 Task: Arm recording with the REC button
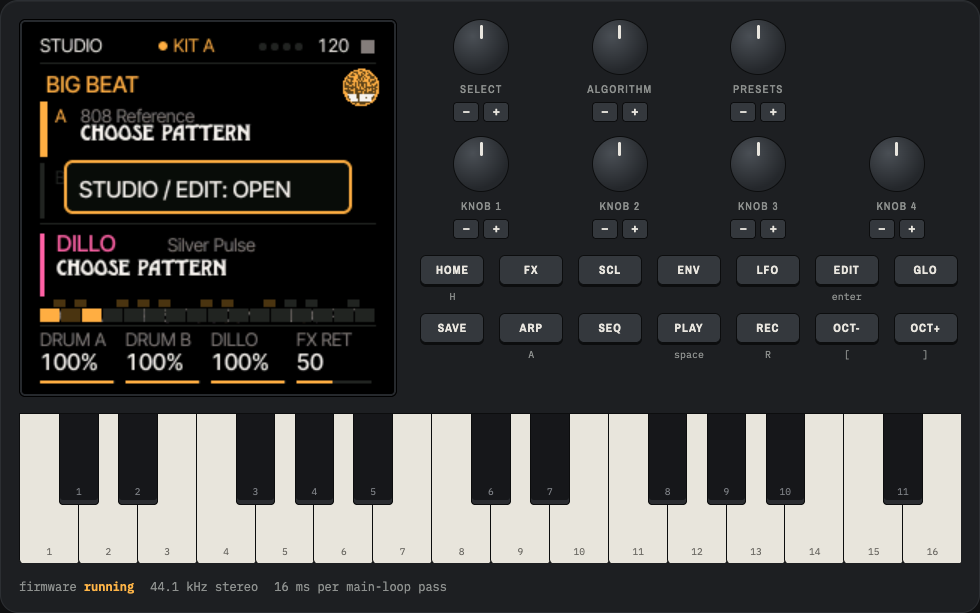pos(768,328)
